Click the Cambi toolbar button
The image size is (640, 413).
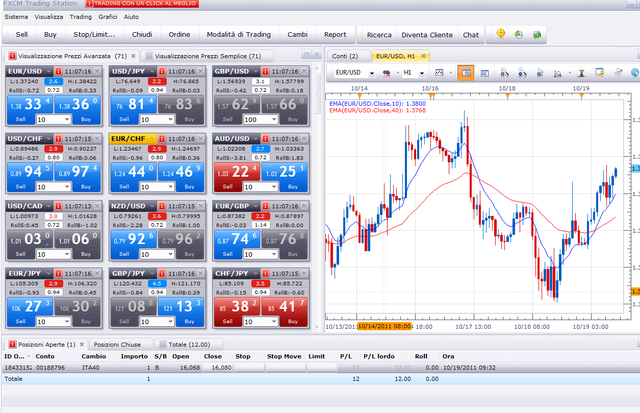coord(298,35)
